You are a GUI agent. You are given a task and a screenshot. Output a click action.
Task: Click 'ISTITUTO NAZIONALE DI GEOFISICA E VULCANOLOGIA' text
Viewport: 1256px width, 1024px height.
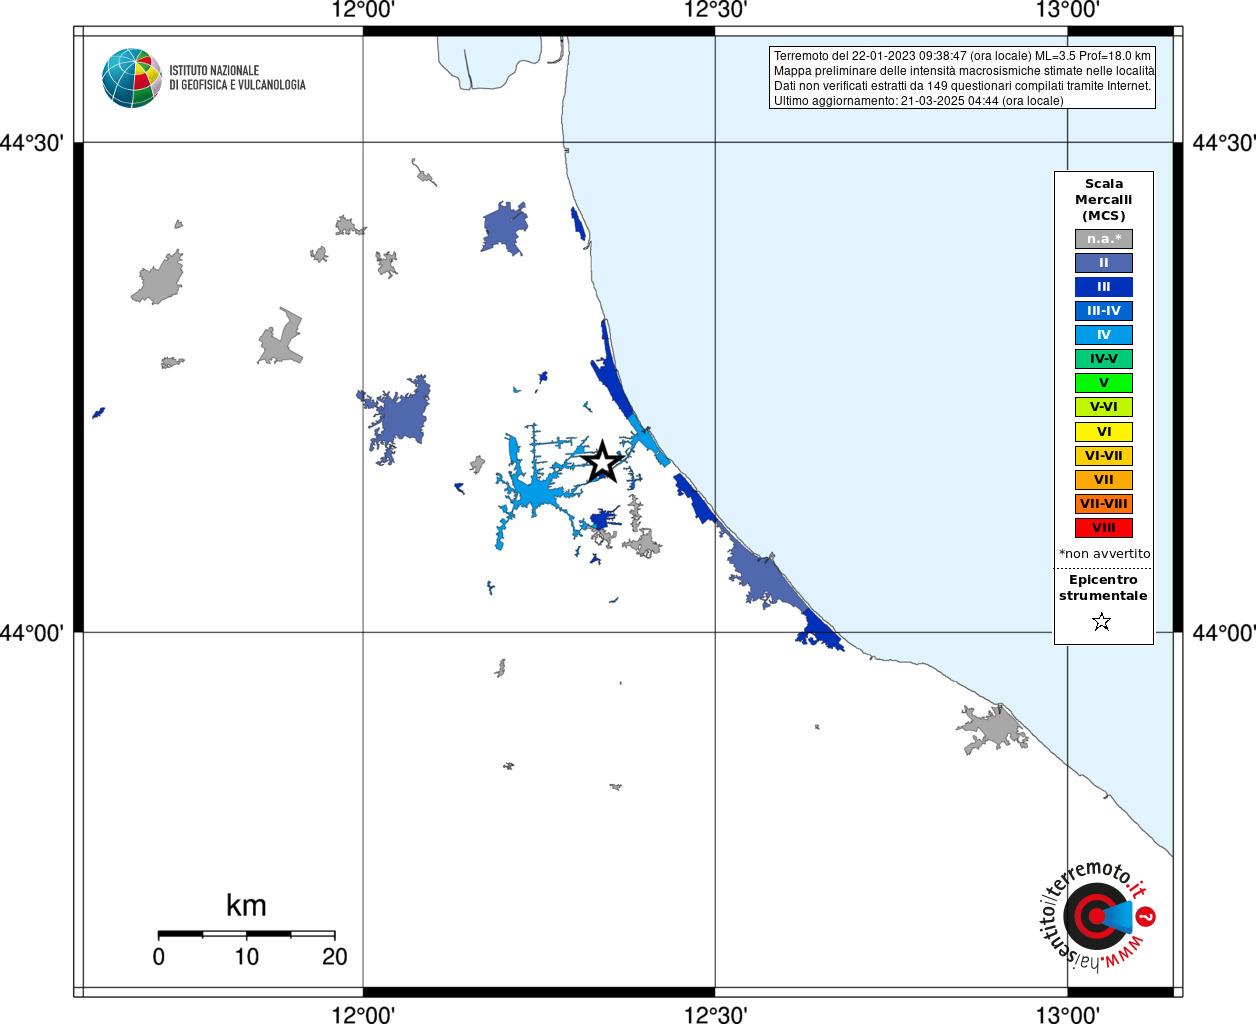[237, 78]
